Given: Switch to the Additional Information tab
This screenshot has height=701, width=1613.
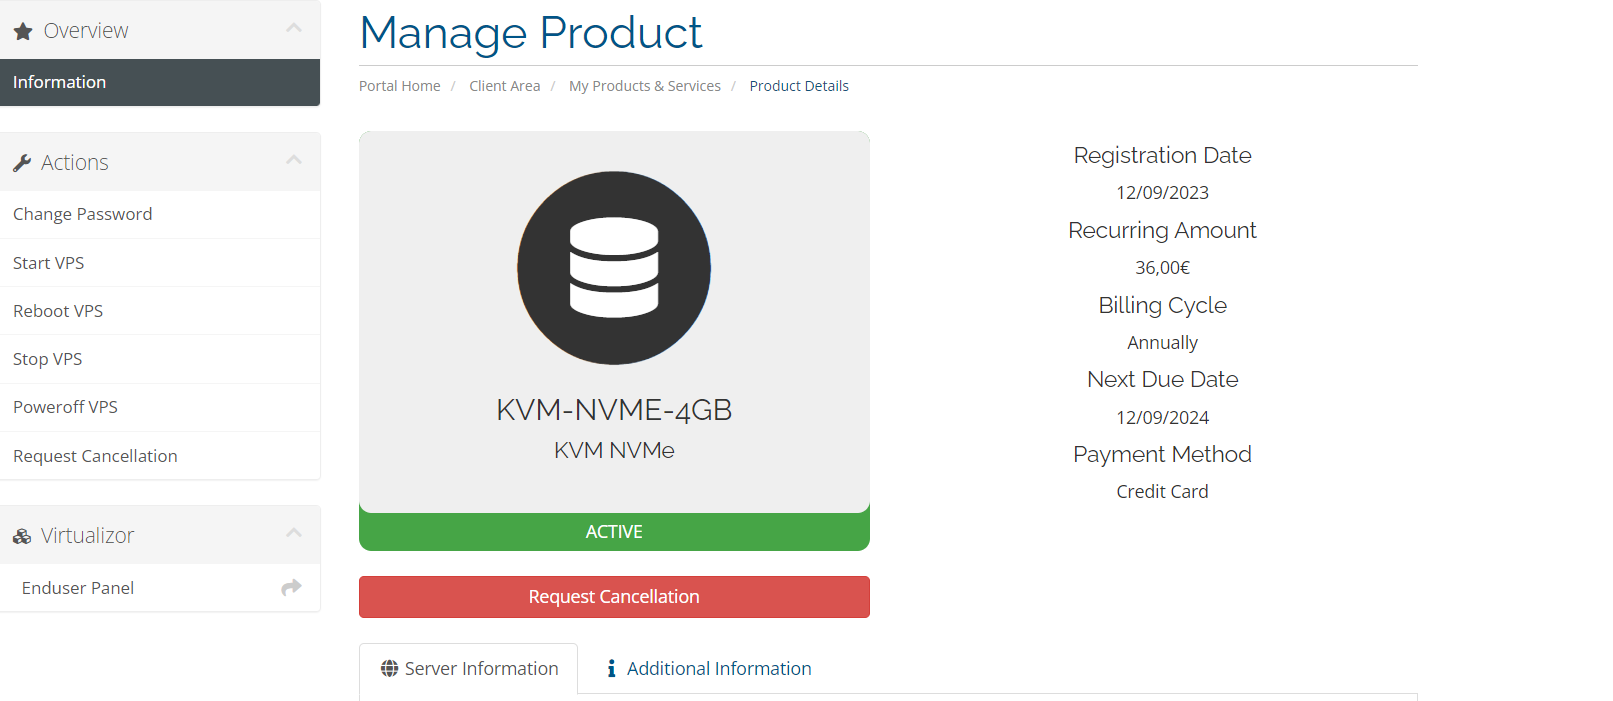Looking at the screenshot, I should (718, 669).
